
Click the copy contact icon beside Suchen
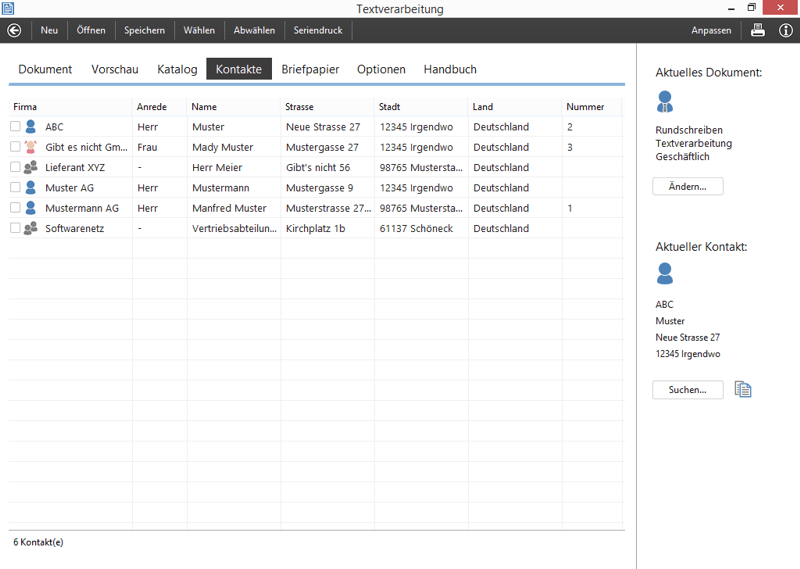click(742, 389)
